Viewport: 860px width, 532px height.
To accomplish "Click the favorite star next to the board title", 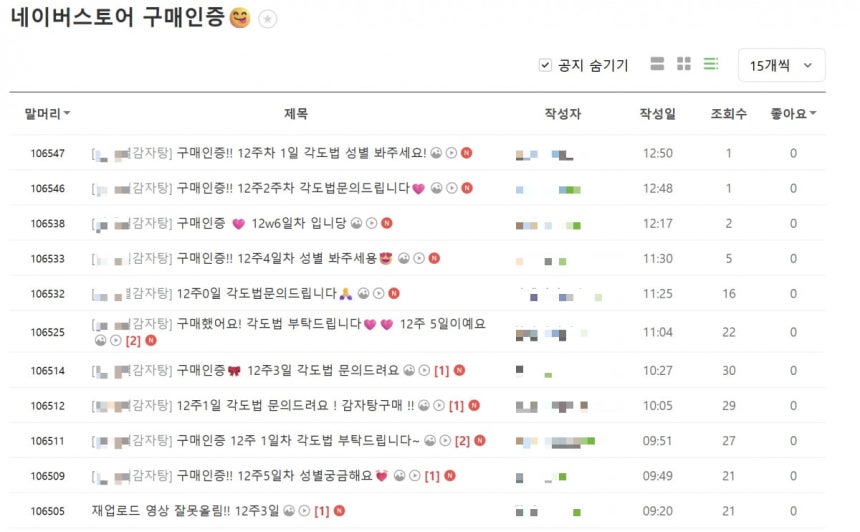I will [268, 19].
